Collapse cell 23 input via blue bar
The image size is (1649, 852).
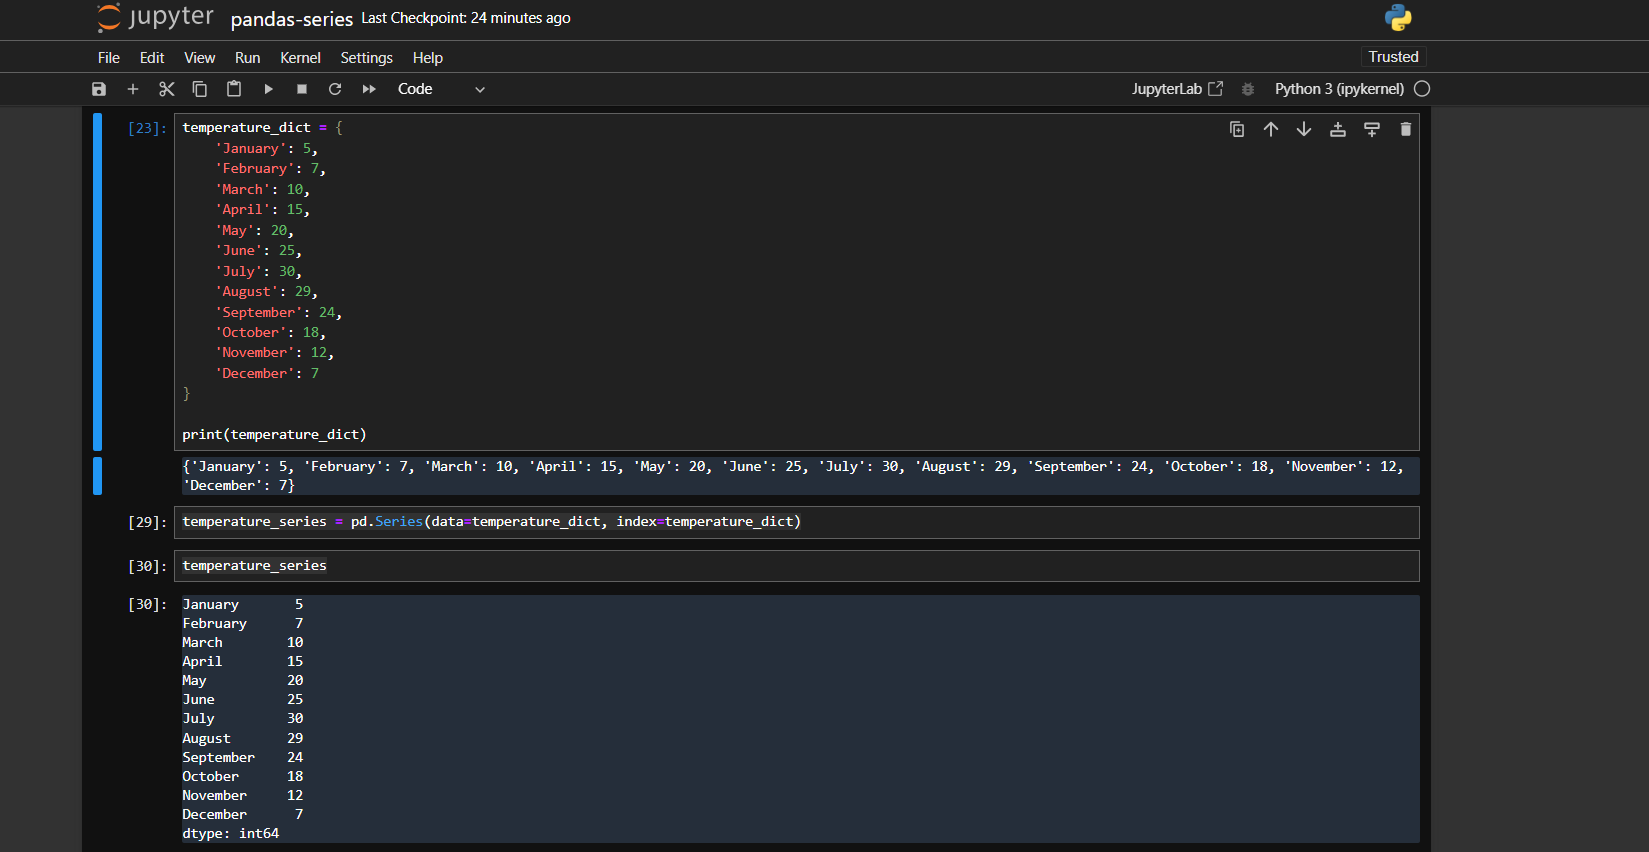pyautogui.click(x=97, y=282)
